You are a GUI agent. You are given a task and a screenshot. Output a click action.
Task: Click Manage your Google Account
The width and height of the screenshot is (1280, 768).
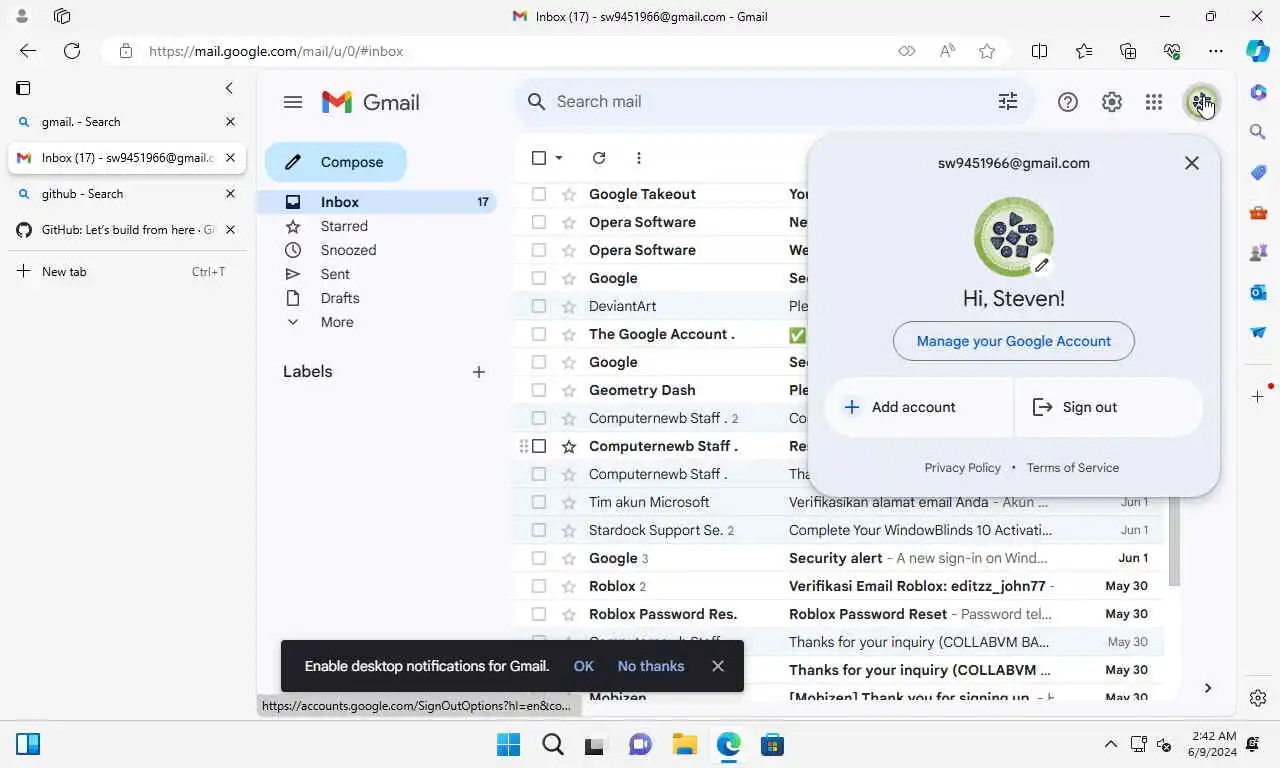click(x=1014, y=341)
